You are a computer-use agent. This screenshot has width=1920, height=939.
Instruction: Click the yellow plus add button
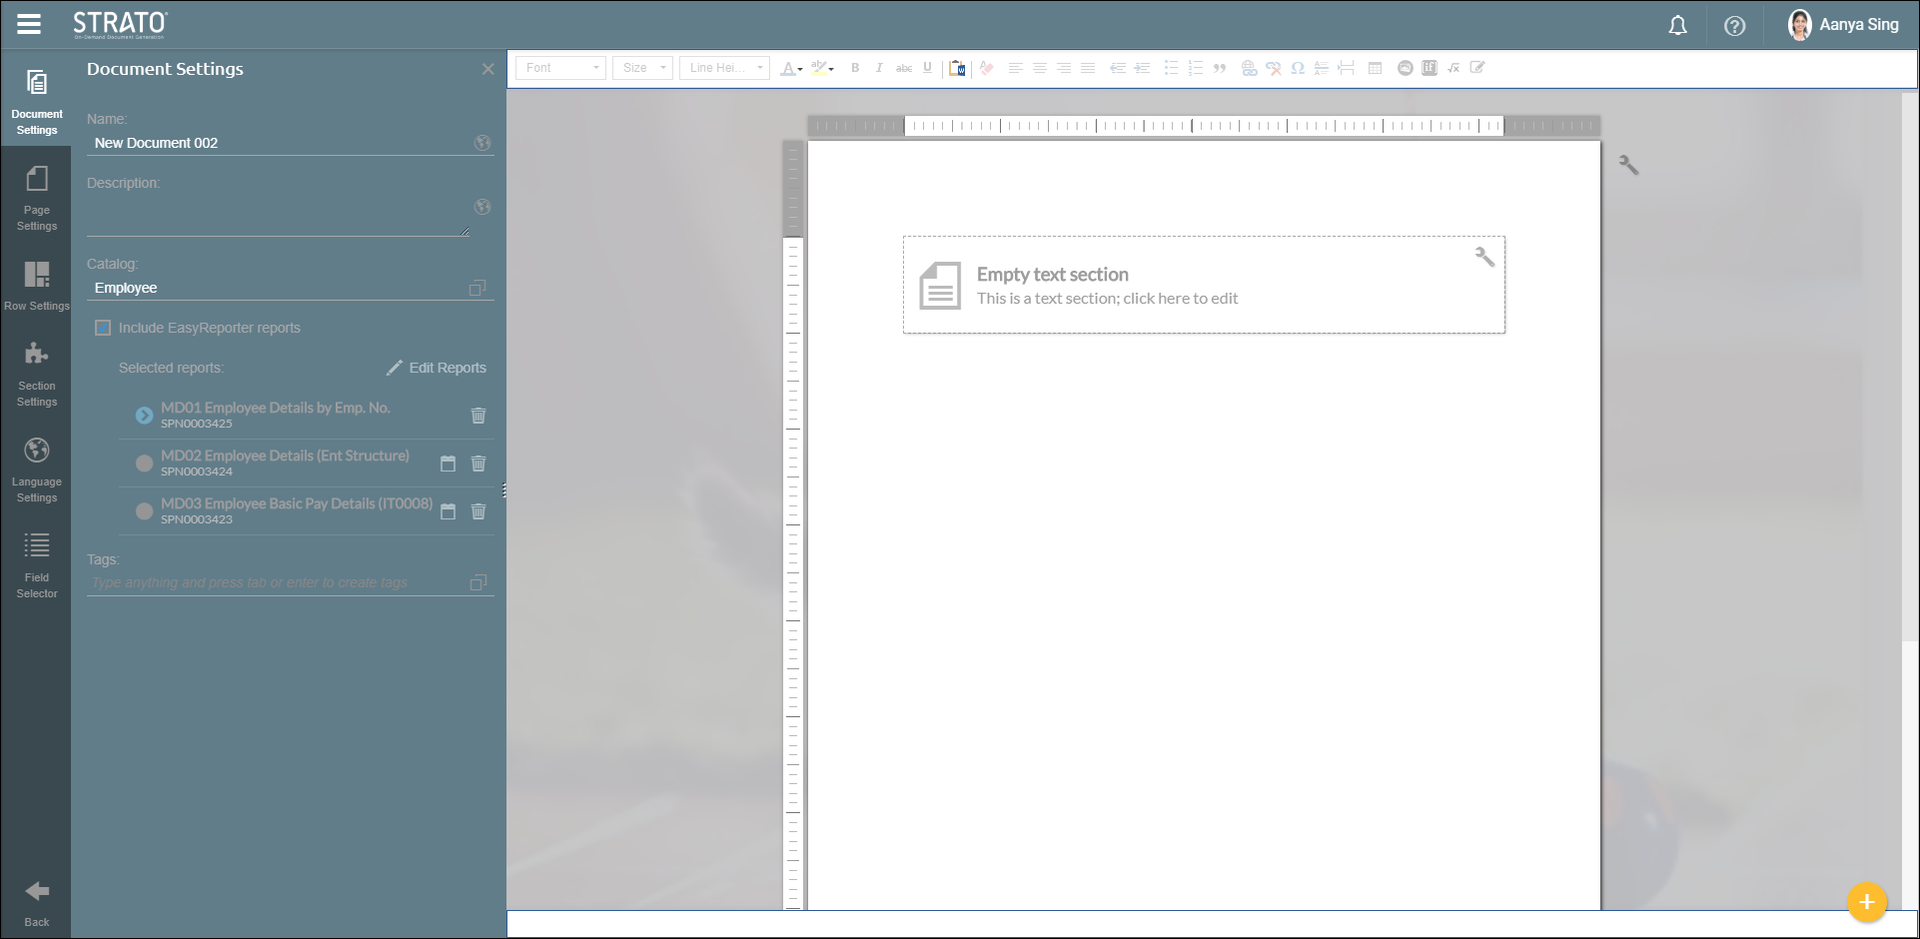coord(1866,902)
